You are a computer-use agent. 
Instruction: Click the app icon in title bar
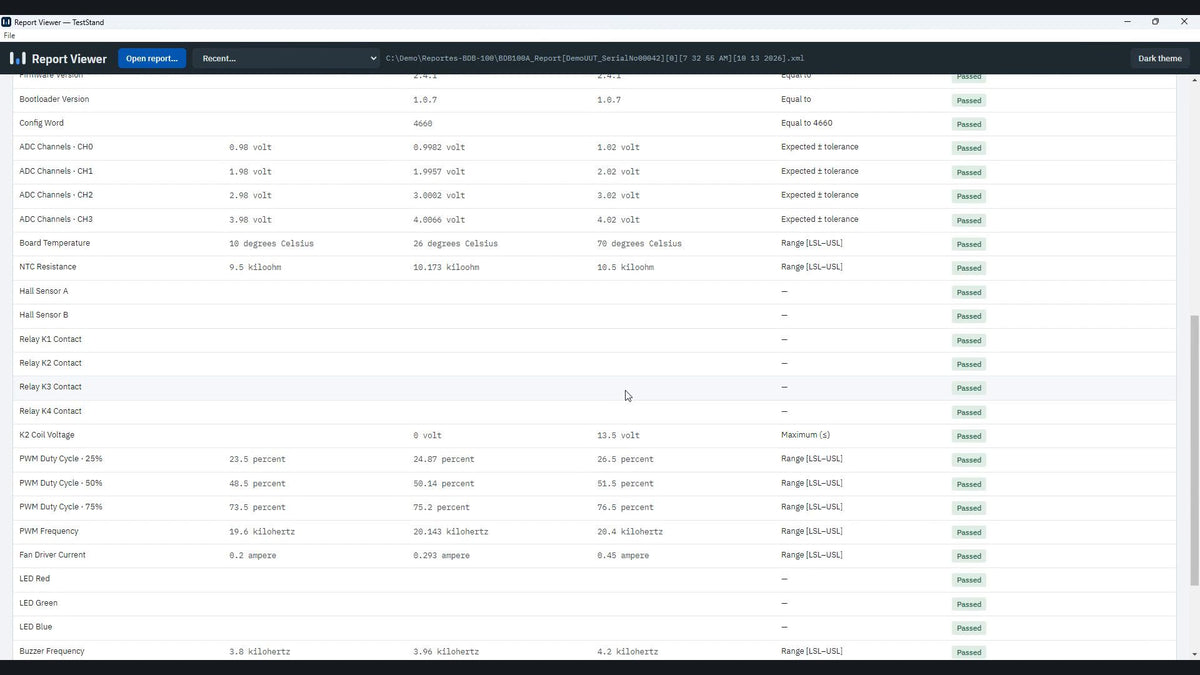(6, 22)
